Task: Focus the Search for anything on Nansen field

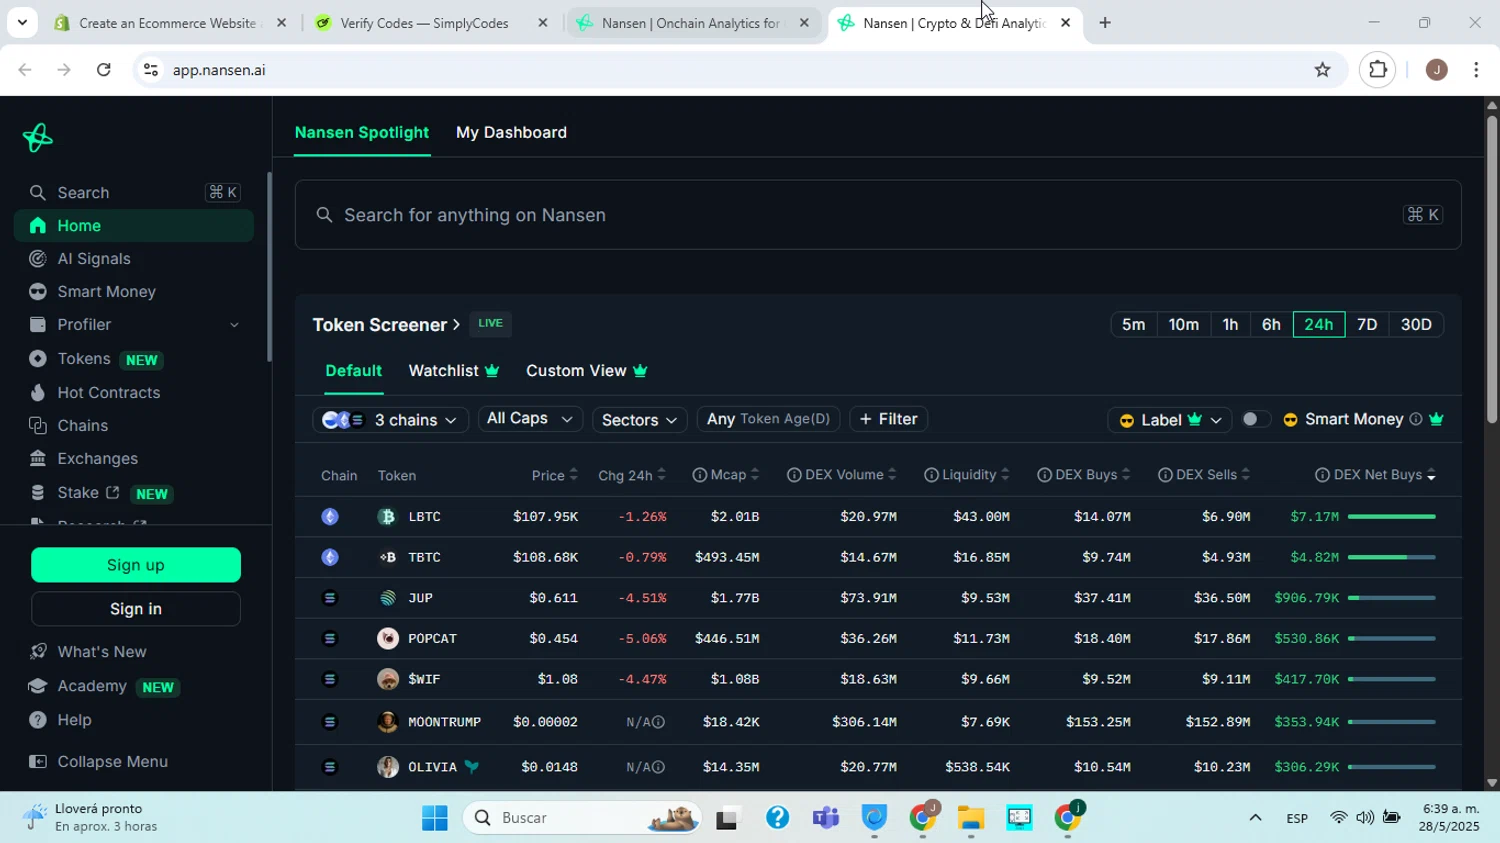Action: point(878,215)
